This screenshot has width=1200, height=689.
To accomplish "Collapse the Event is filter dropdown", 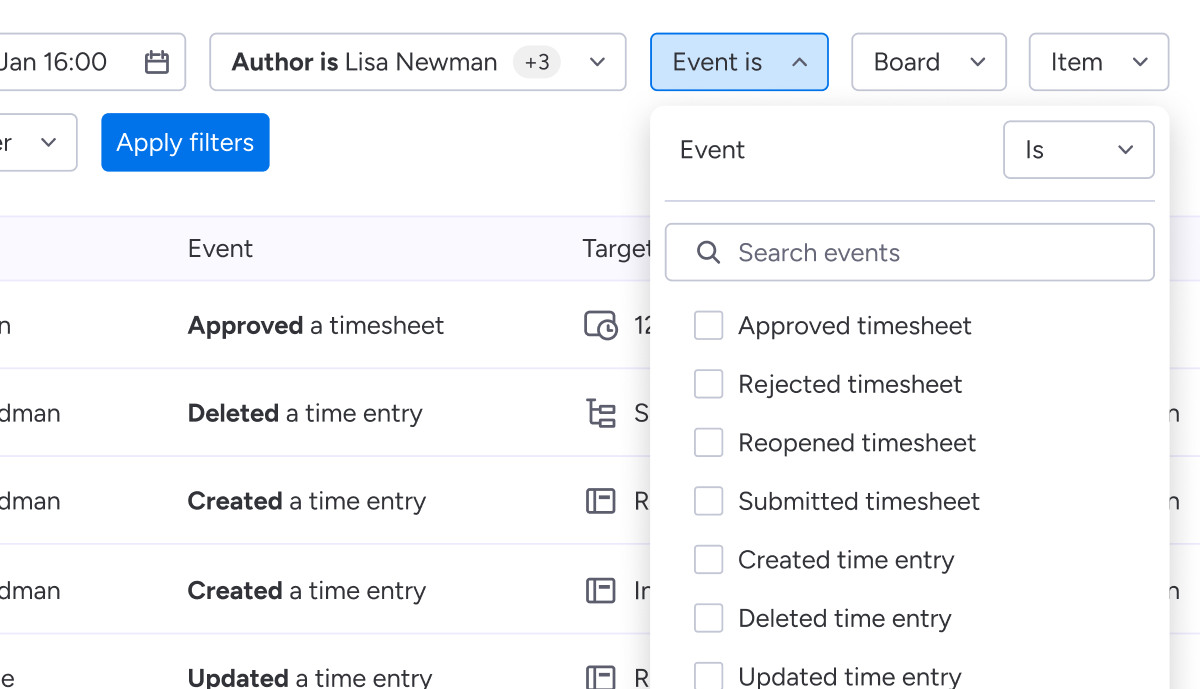I will [x=739, y=62].
